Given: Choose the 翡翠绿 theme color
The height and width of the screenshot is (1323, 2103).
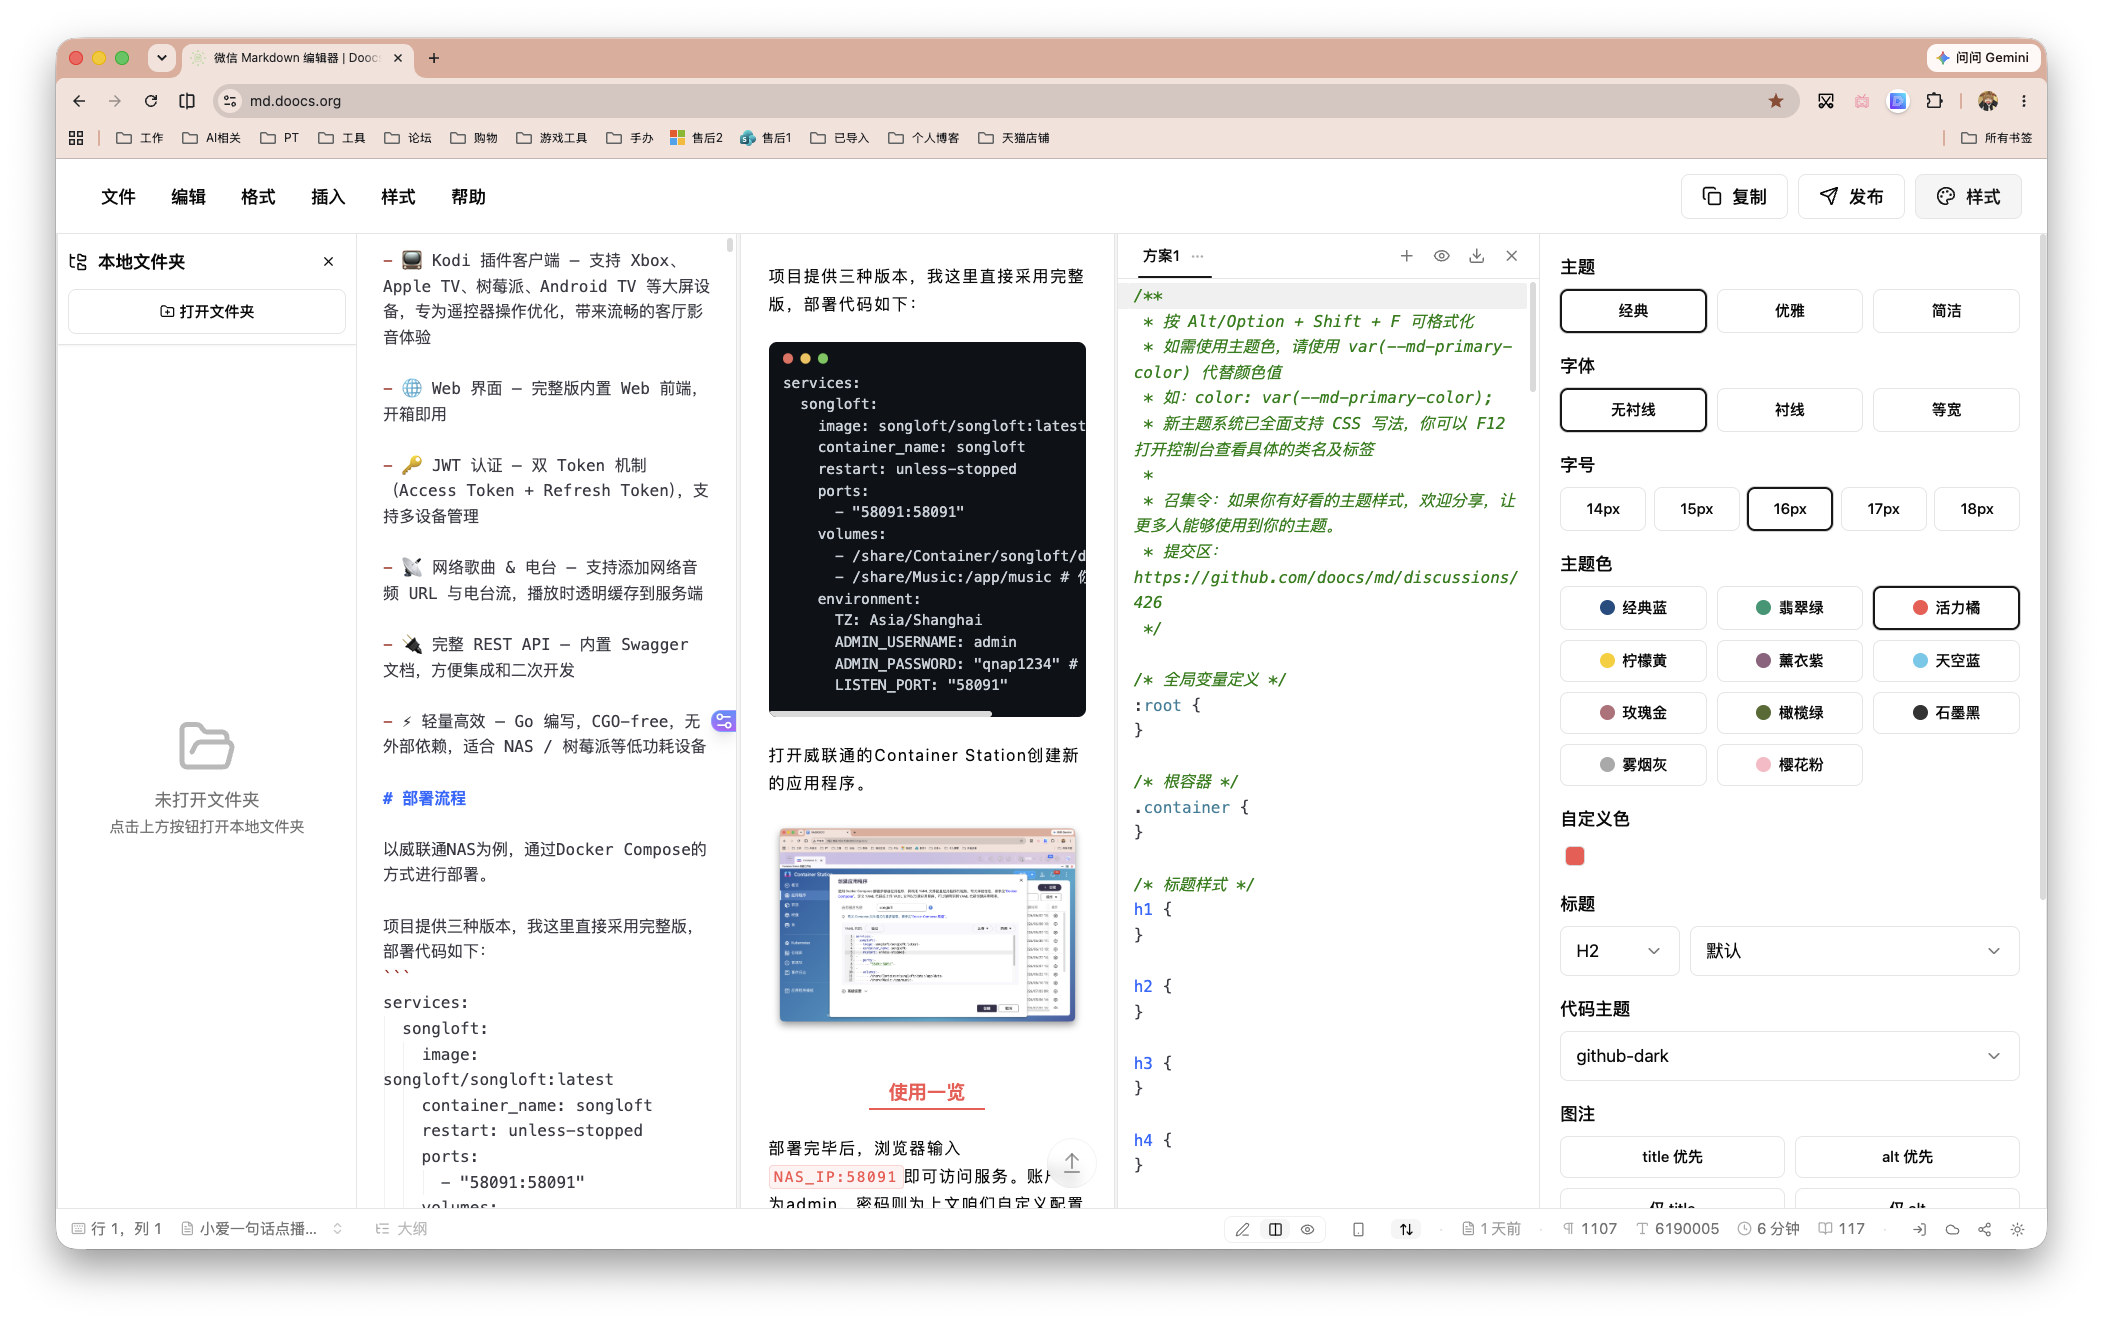Looking at the screenshot, I should 1789,608.
